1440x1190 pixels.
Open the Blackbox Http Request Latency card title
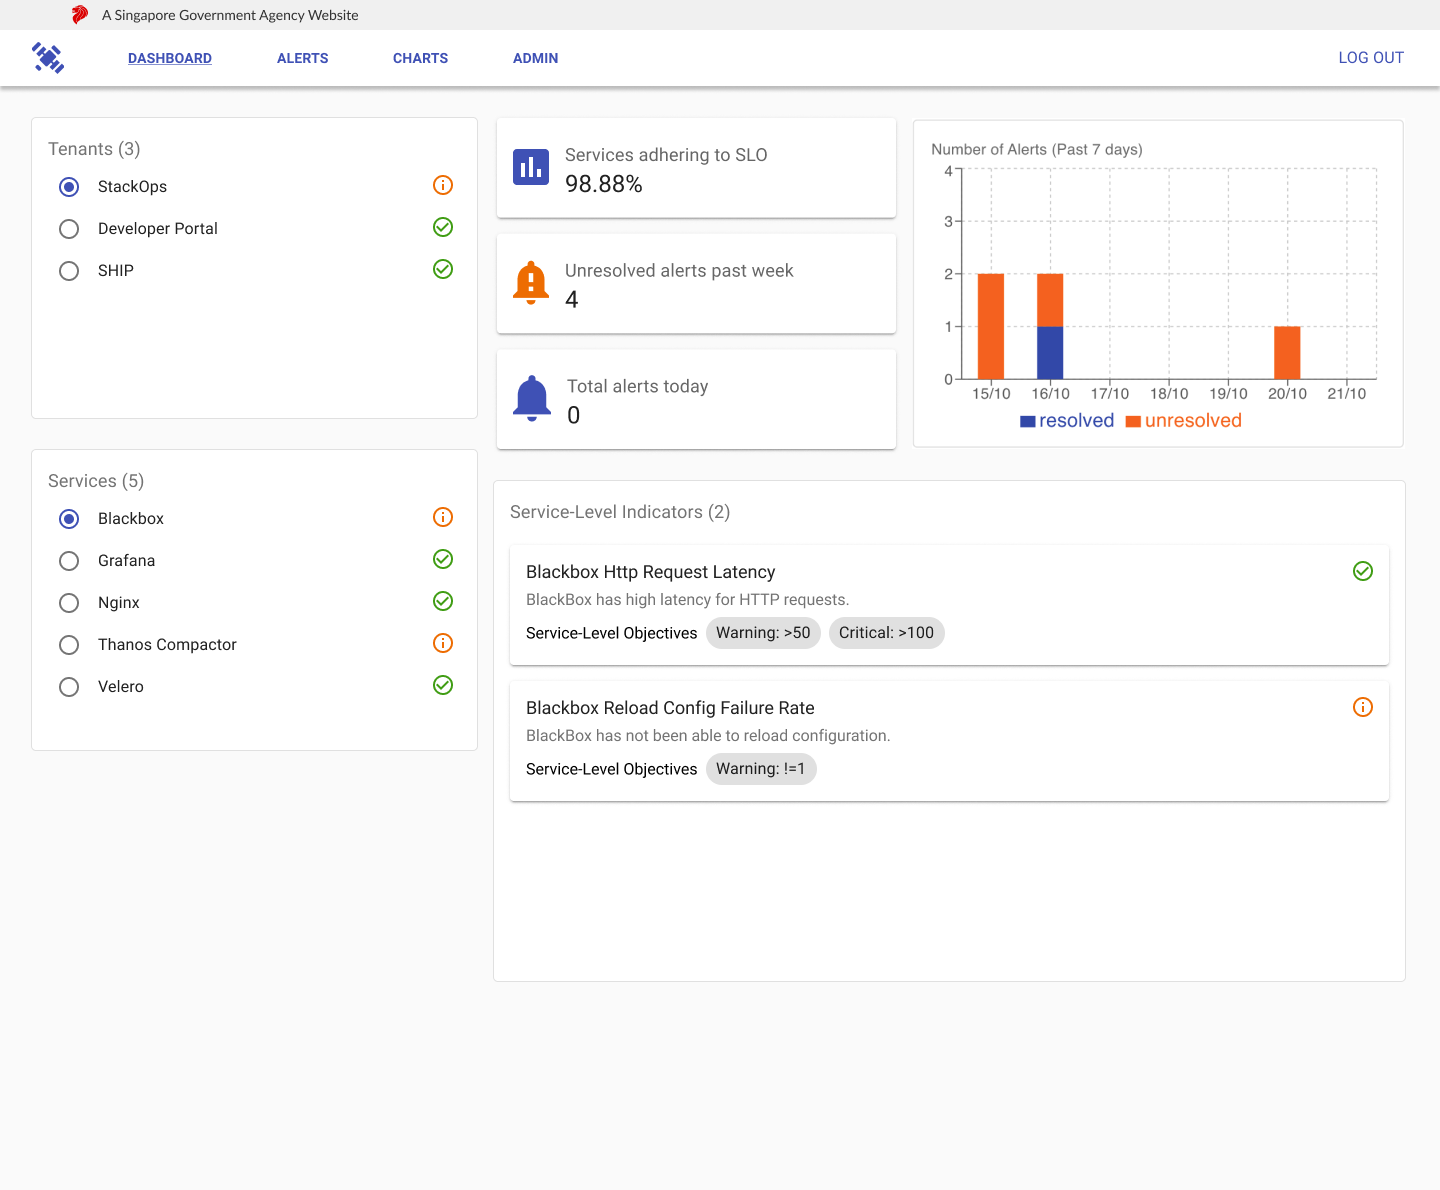point(651,572)
